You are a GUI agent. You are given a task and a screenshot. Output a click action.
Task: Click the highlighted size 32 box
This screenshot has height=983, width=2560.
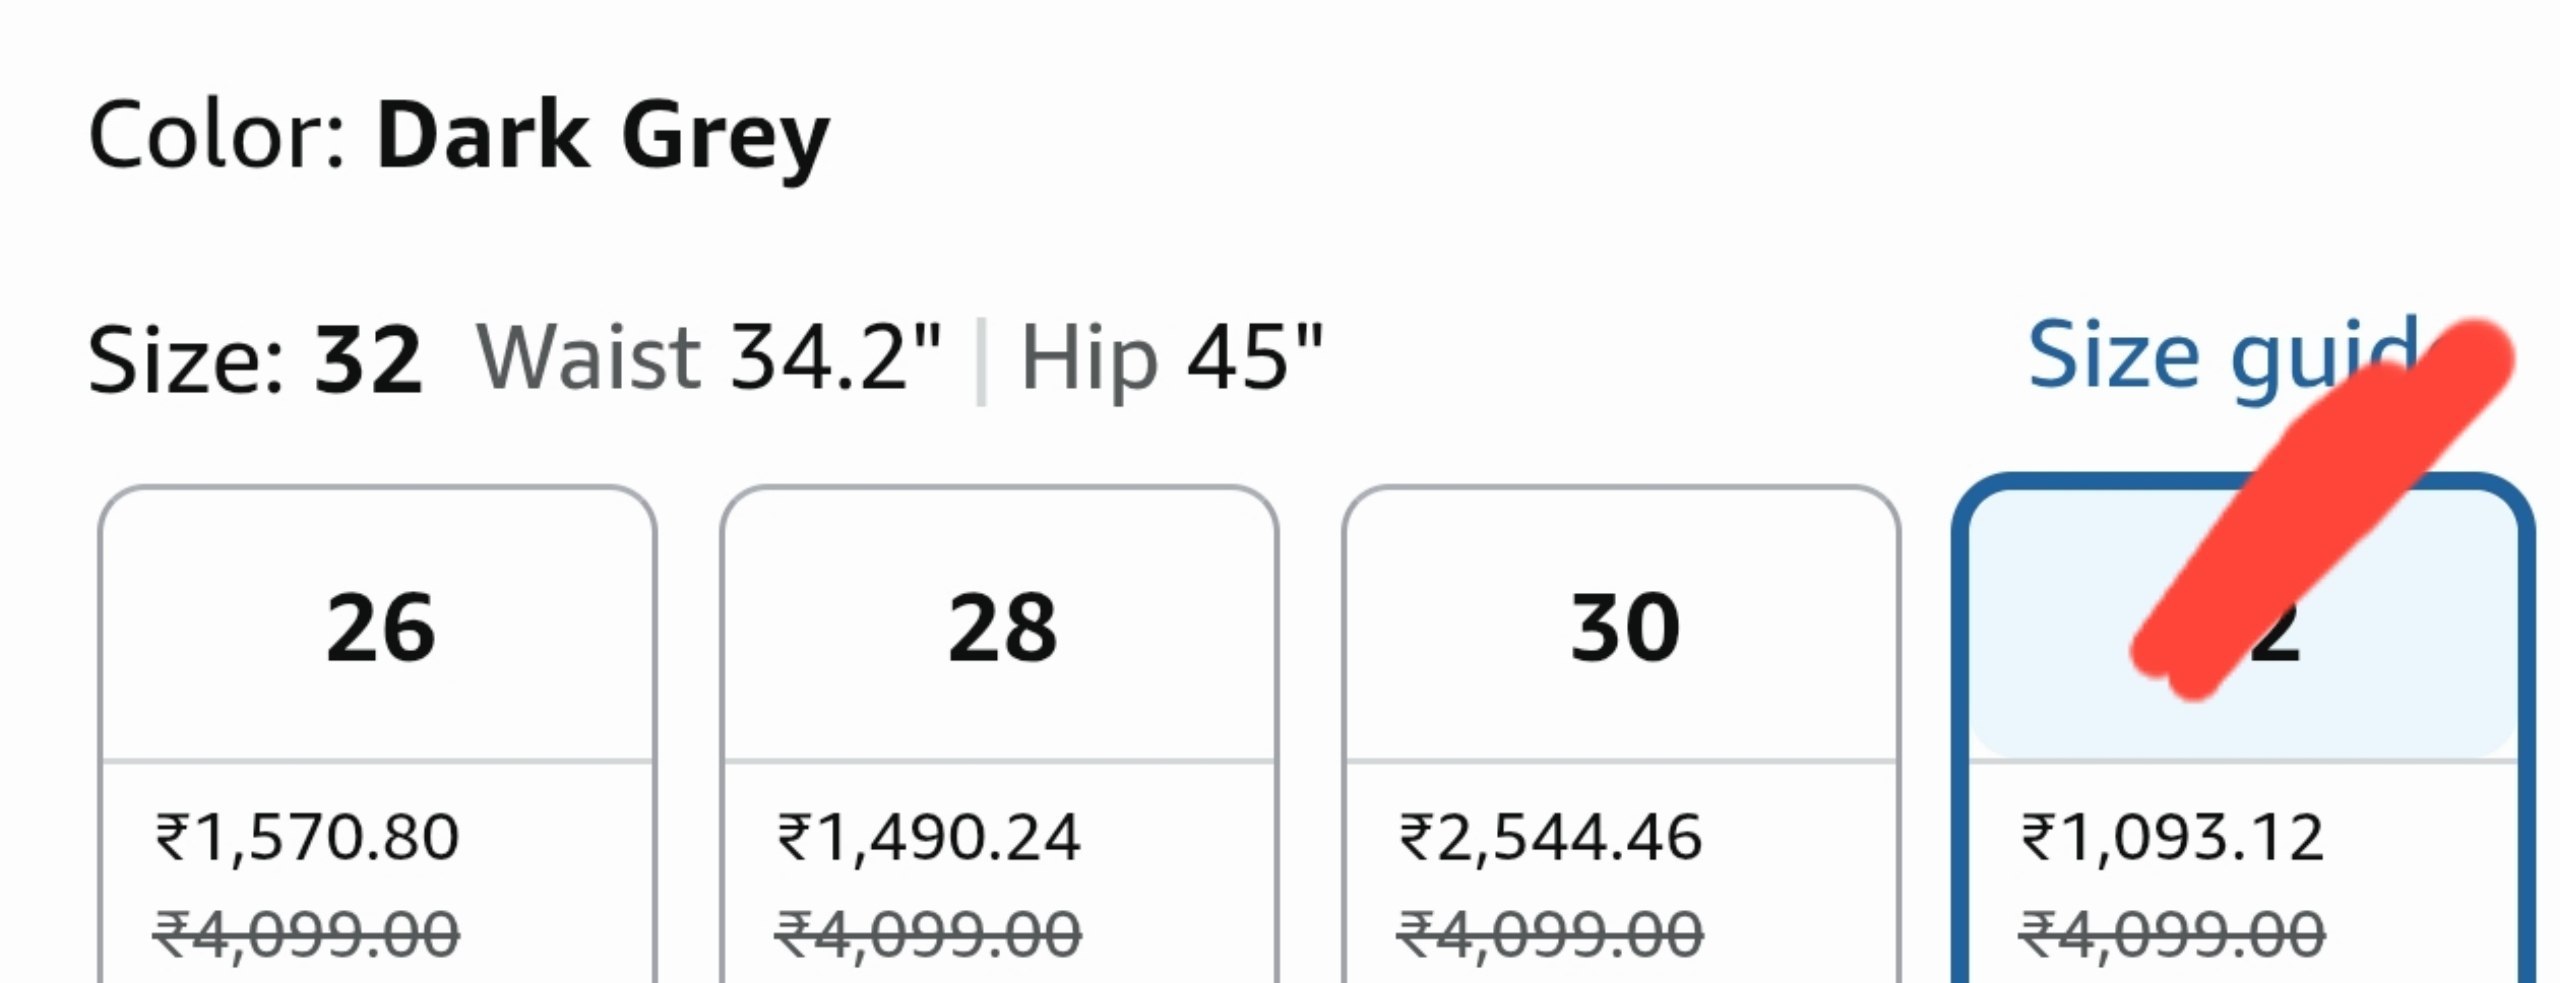(x=2243, y=730)
